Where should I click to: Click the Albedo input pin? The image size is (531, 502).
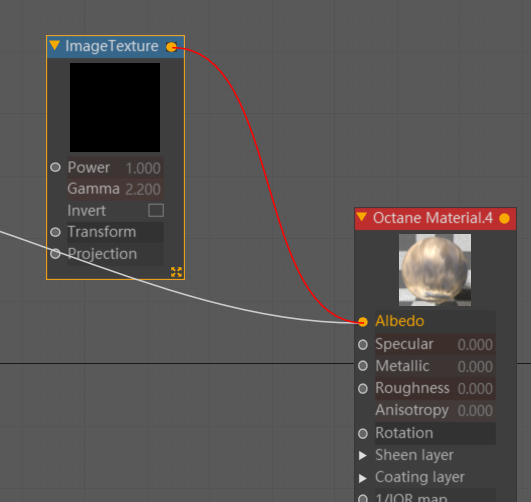(x=363, y=321)
